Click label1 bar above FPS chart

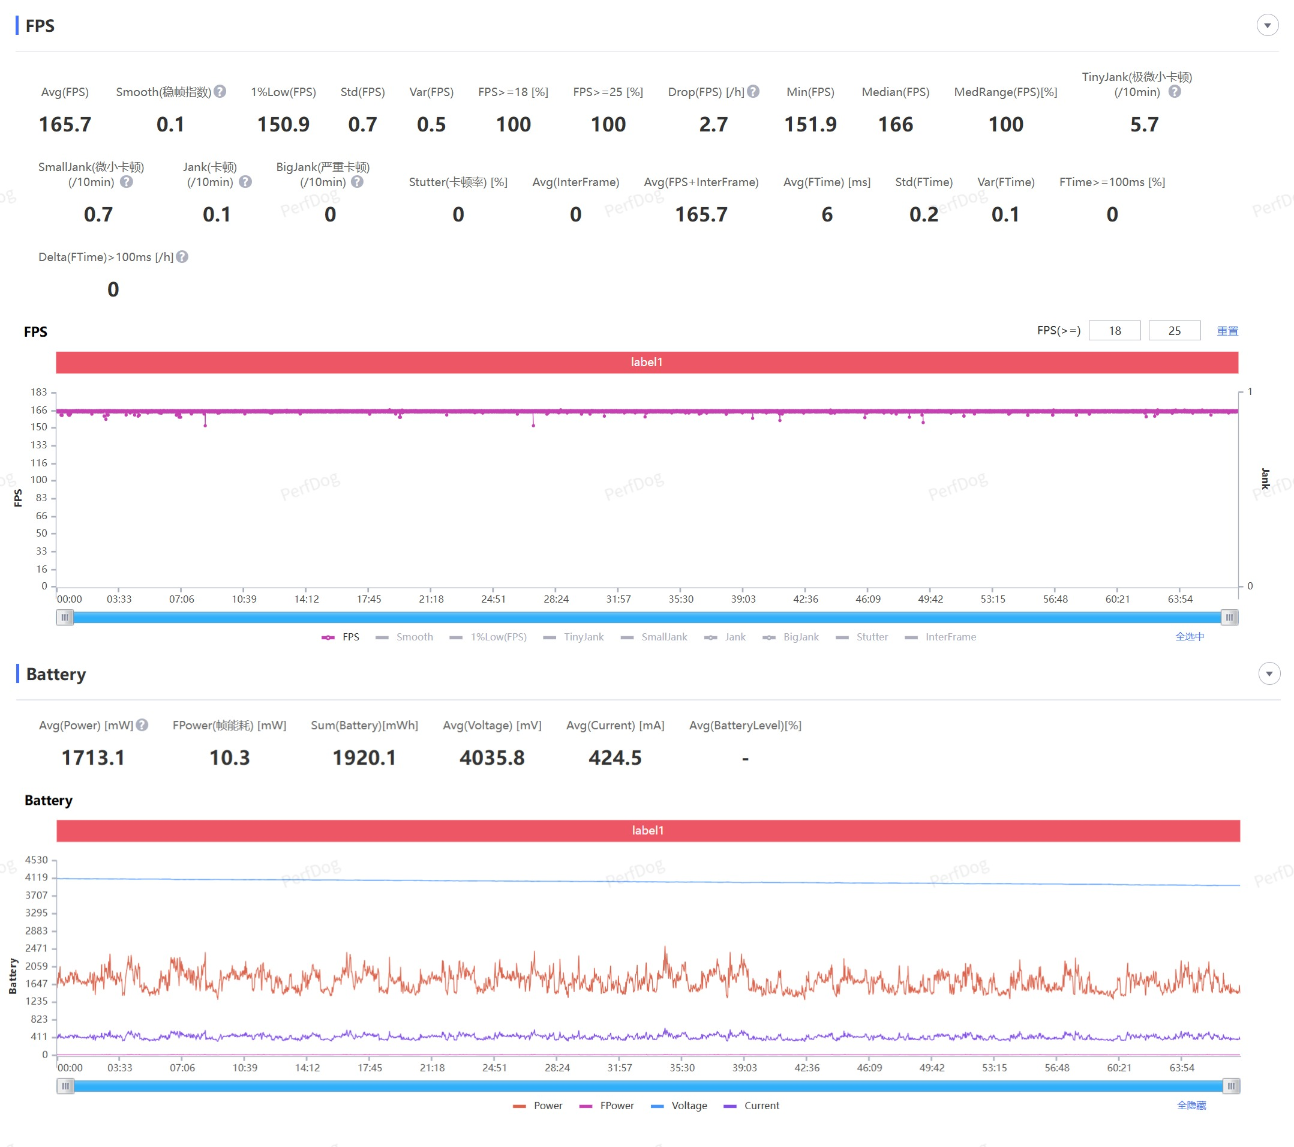pos(646,362)
